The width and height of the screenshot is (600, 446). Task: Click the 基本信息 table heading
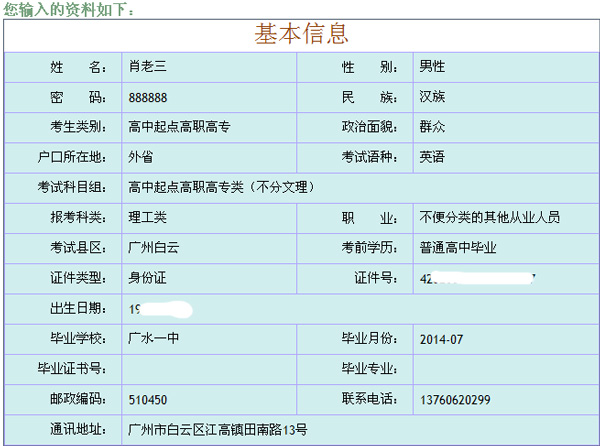click(302, 34)
